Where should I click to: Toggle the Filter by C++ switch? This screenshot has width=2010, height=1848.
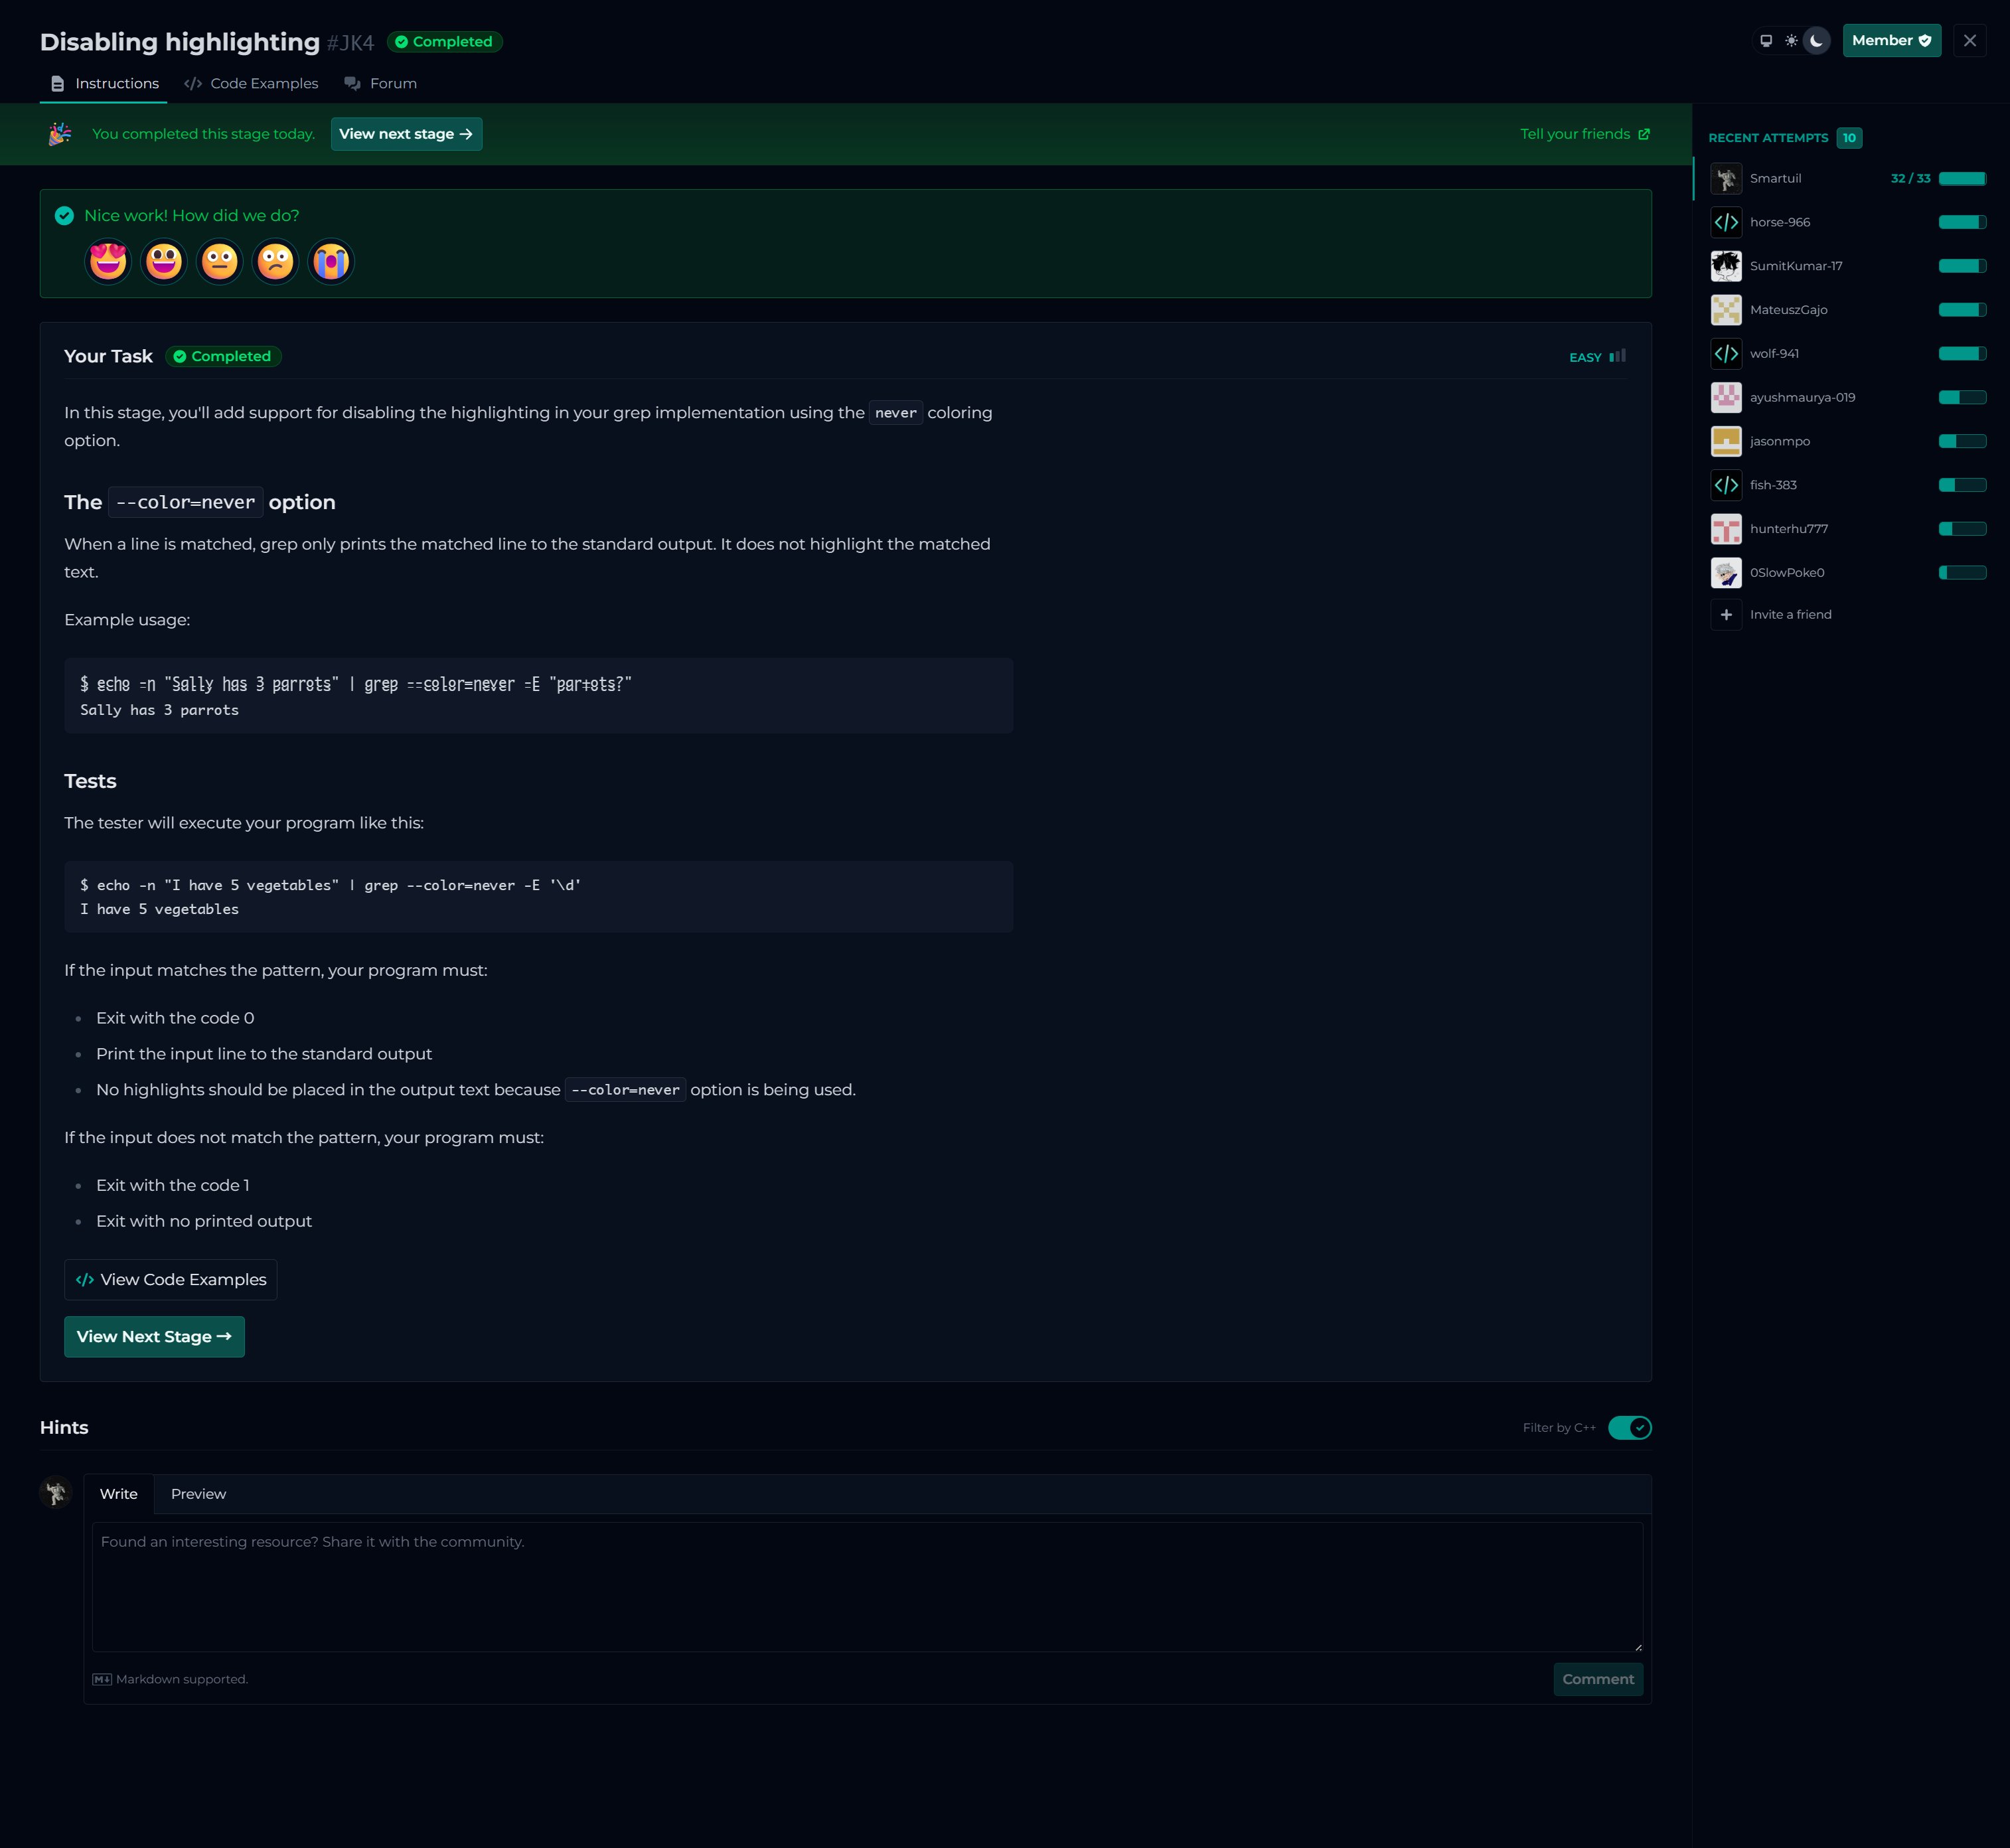(x=1629, y=1428)
